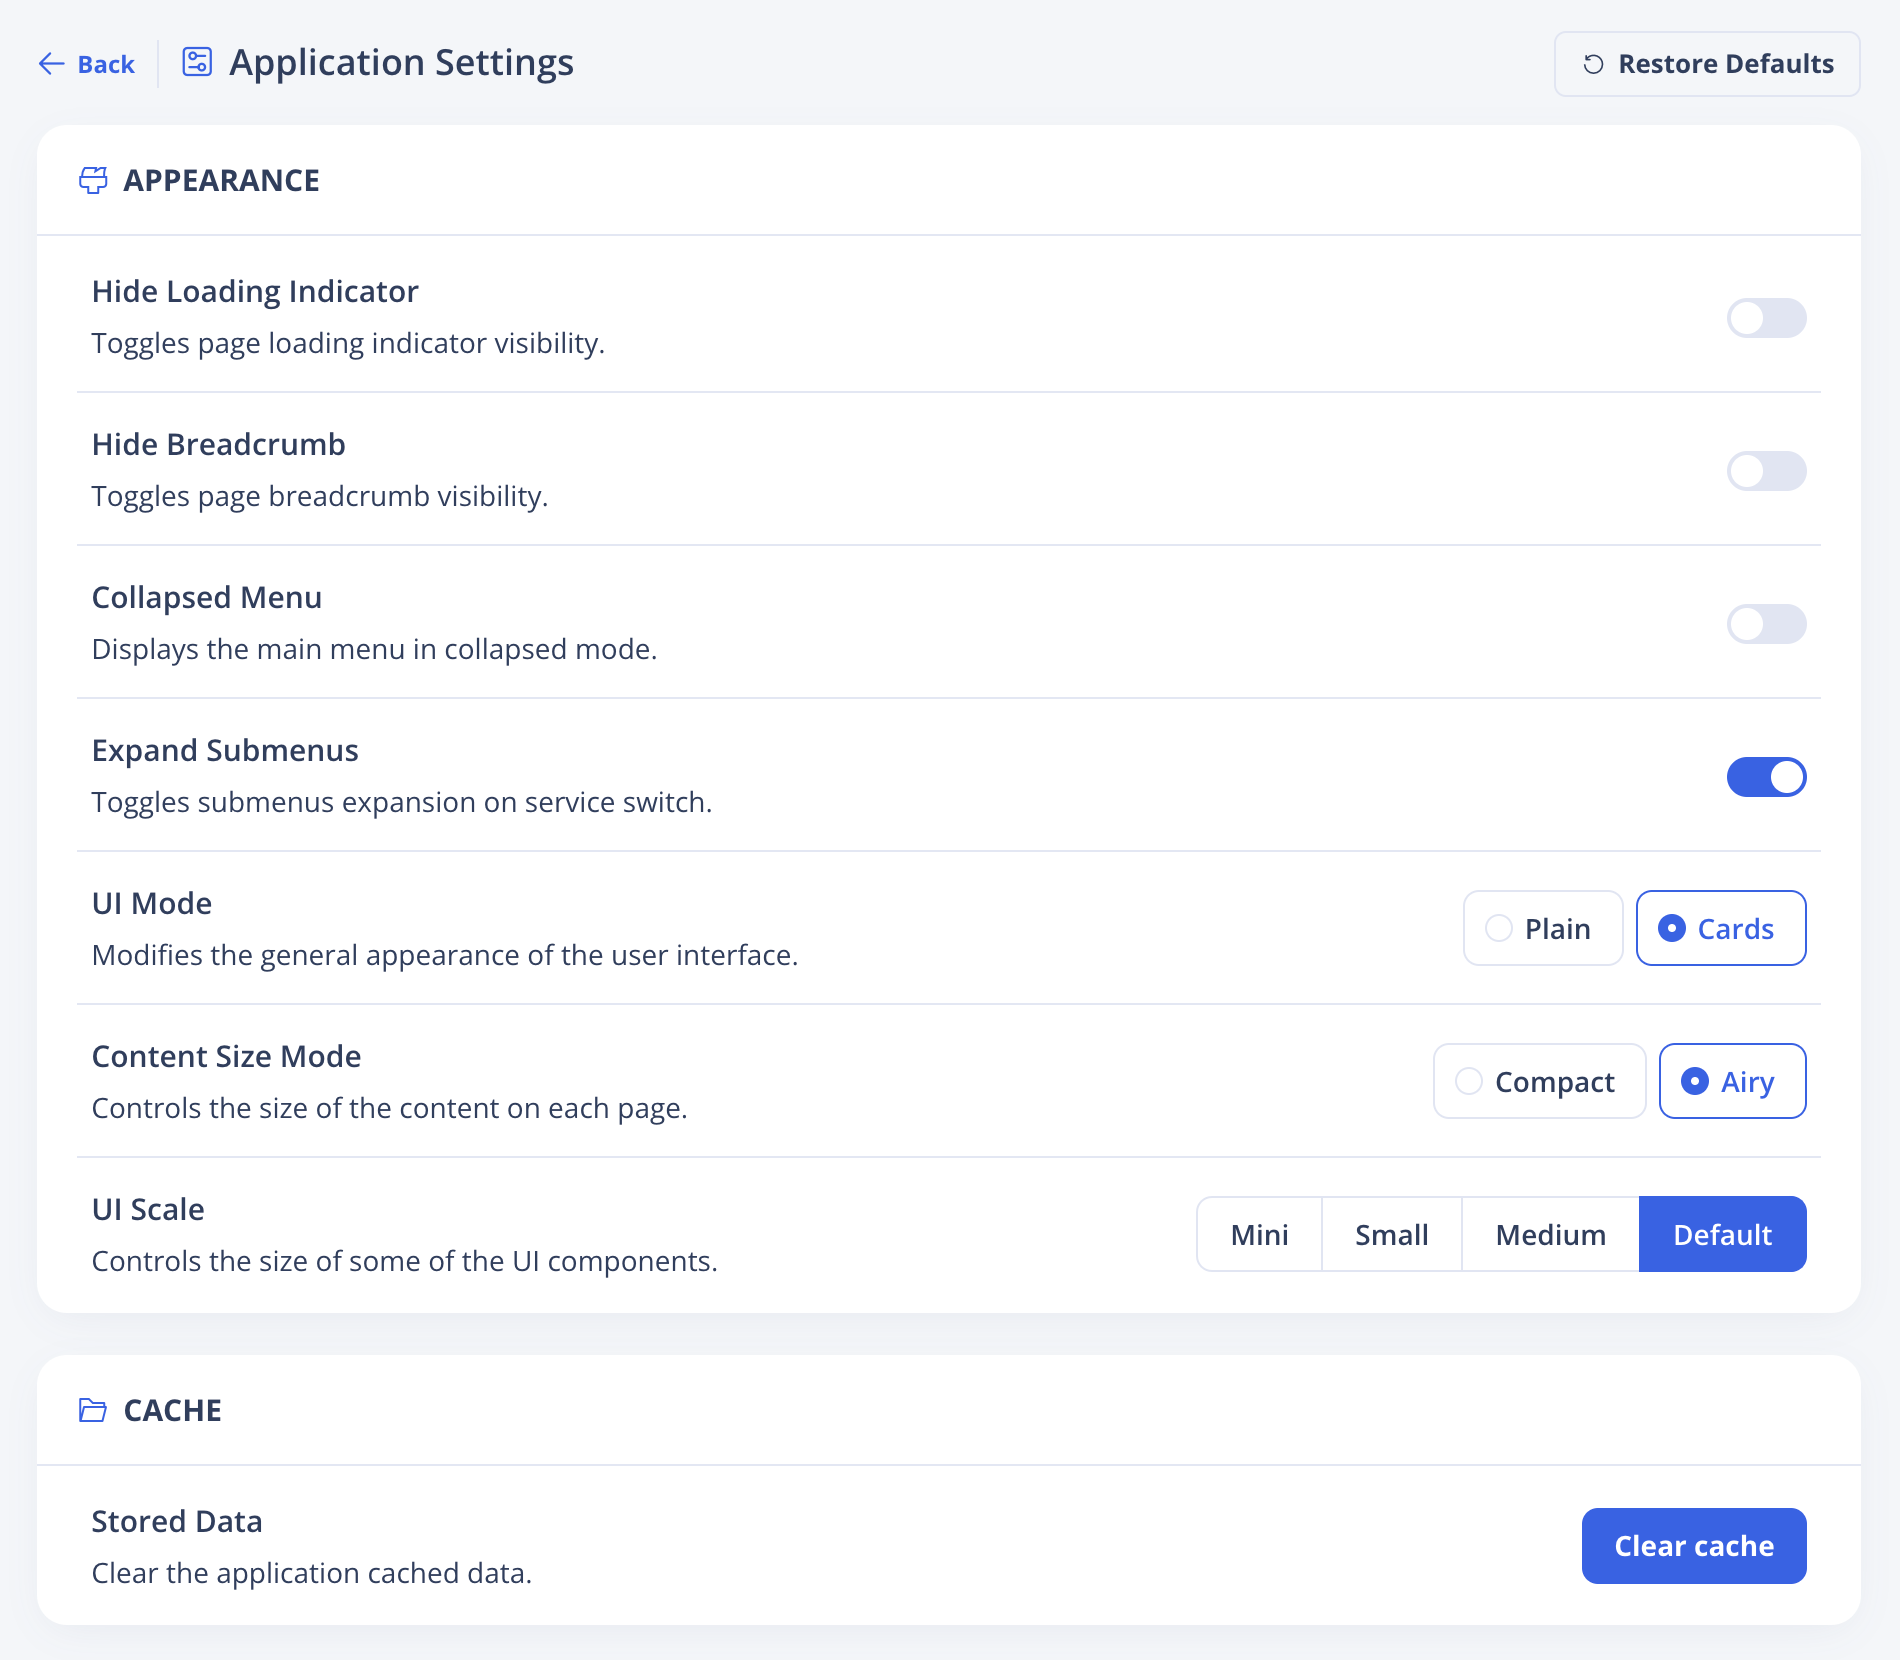
Task: Enable the Collapsed Menu setting
Action: click(x=1766, y=624)
